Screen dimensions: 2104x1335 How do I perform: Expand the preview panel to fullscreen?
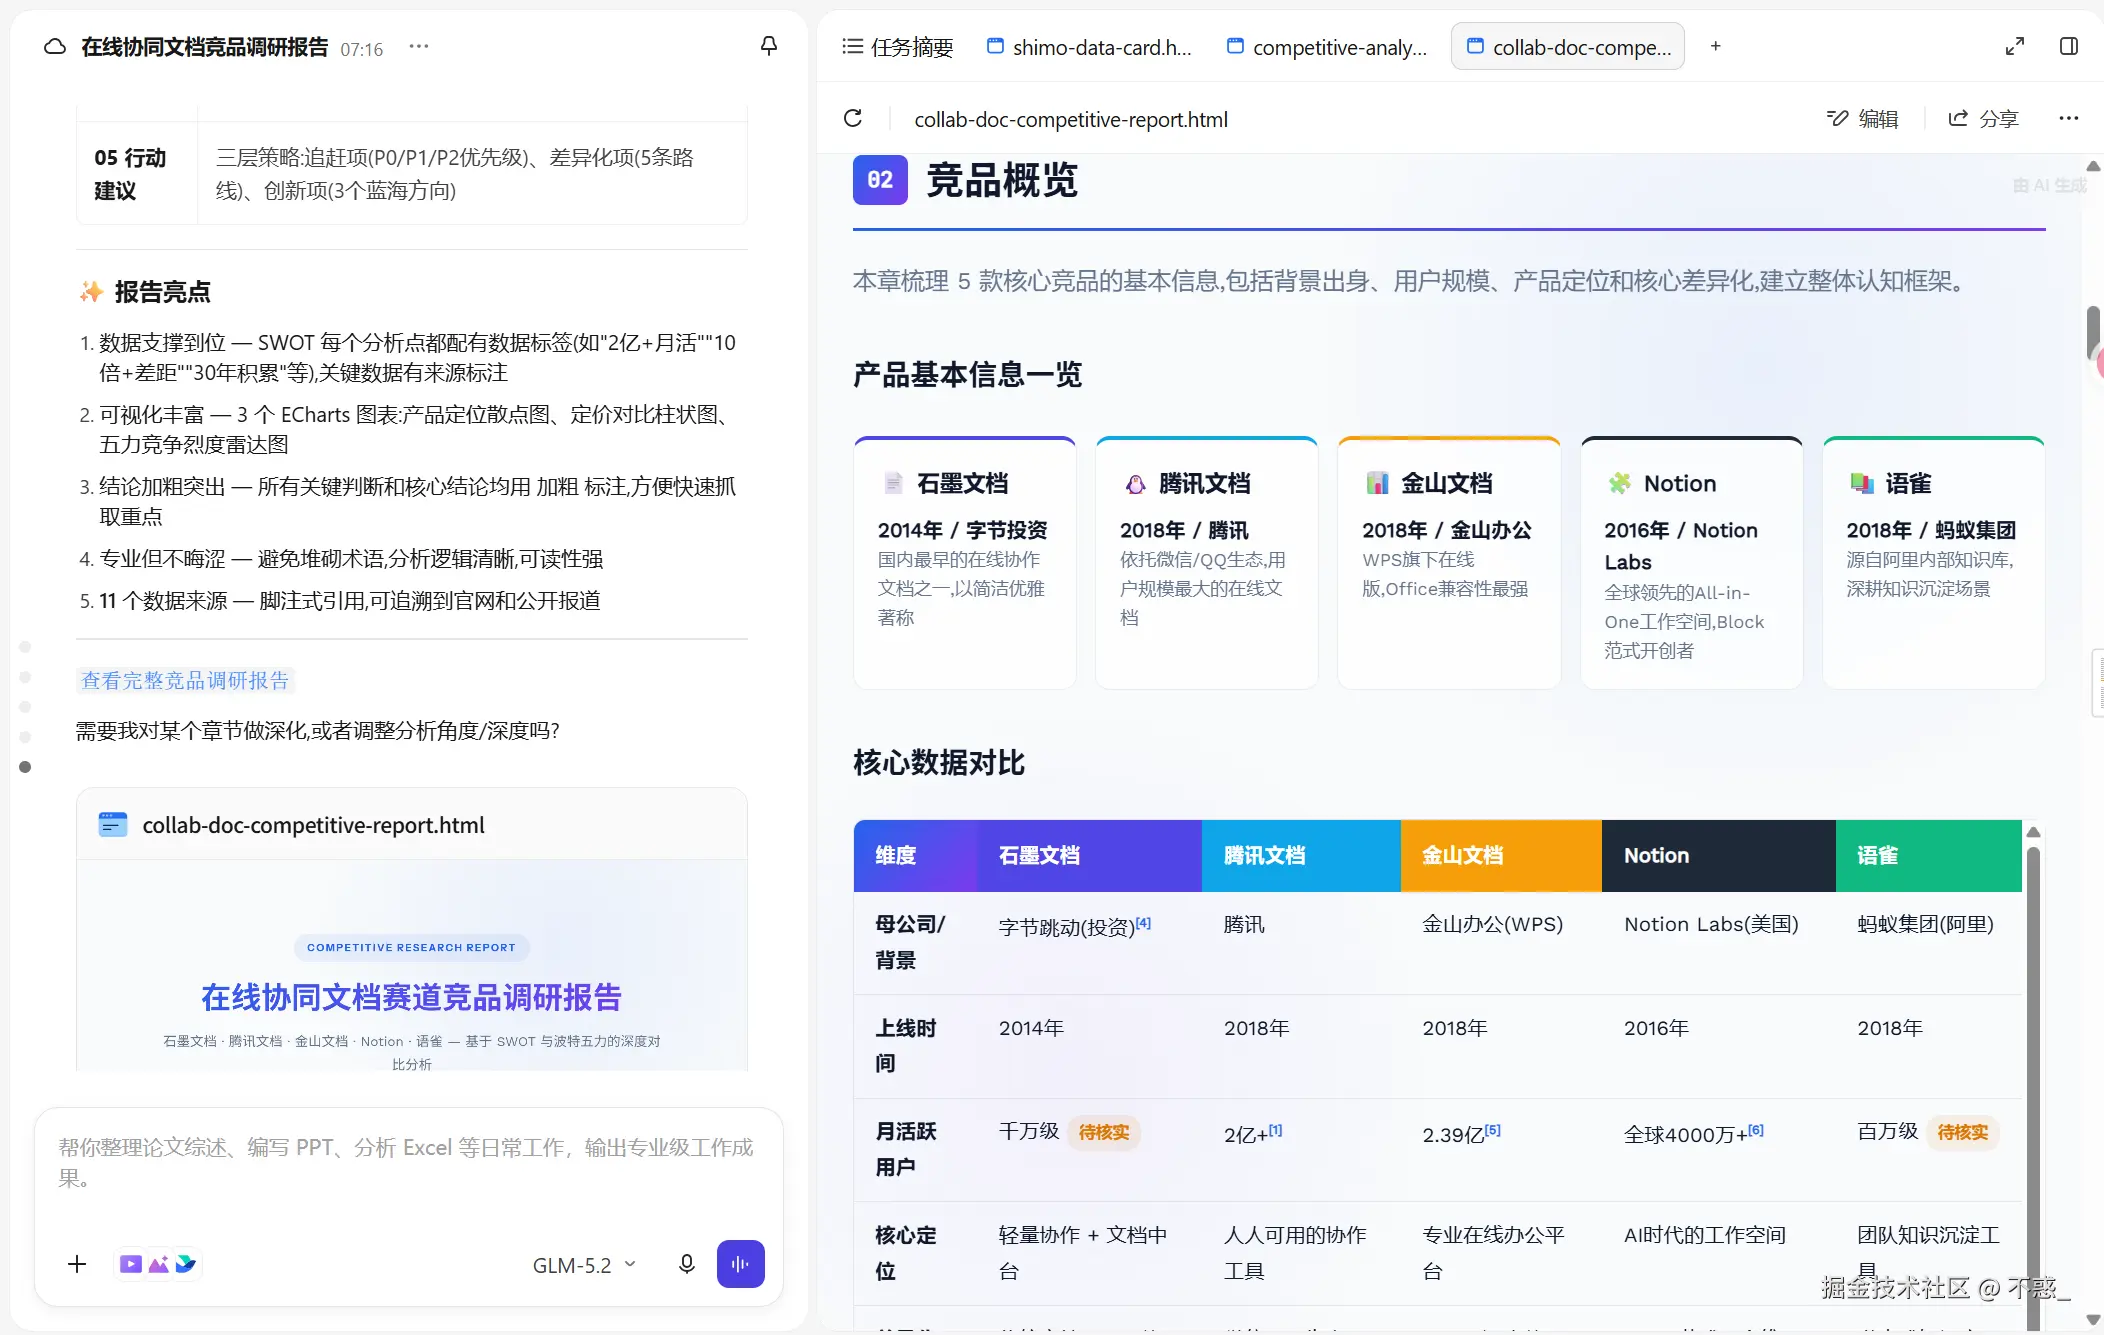point(2015,46)
